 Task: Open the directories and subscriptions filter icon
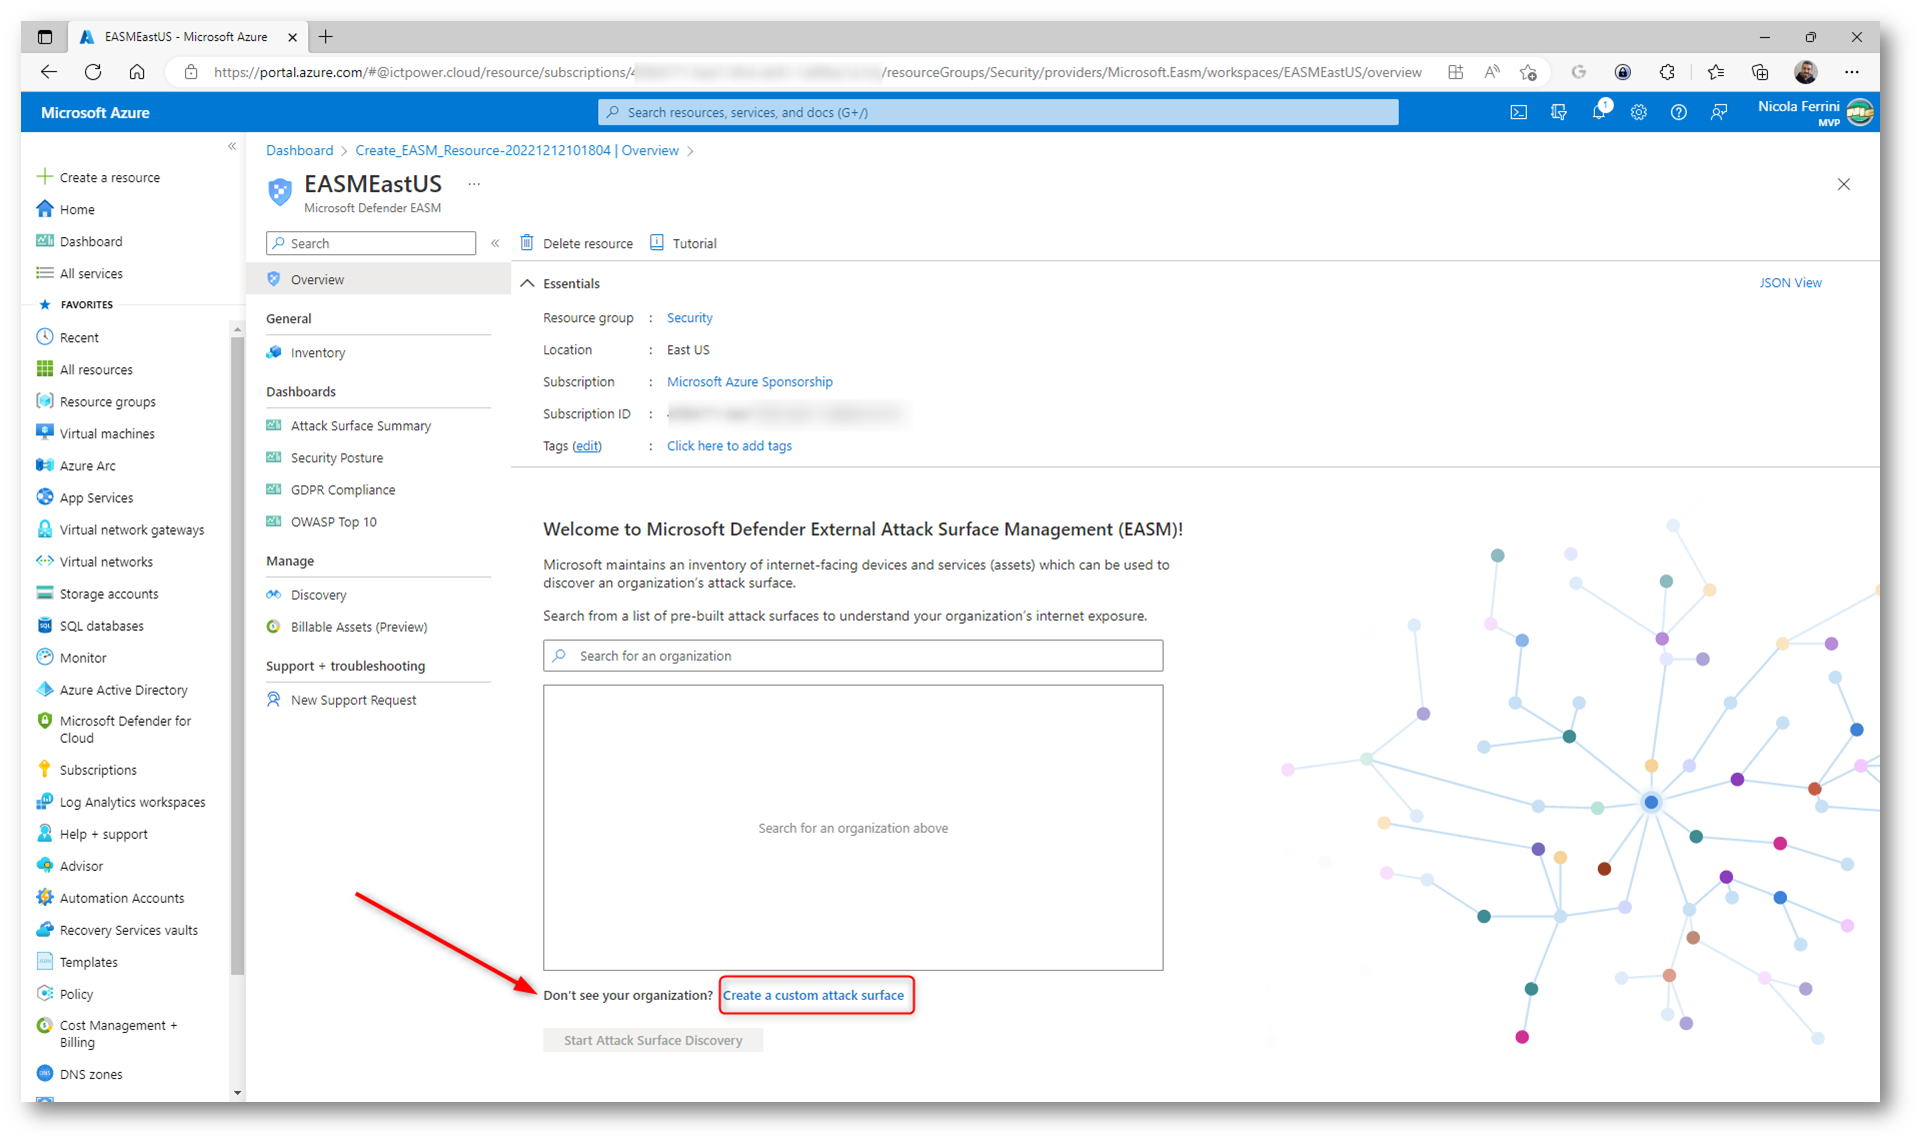pyautogui.click(x=1558, y=113)
